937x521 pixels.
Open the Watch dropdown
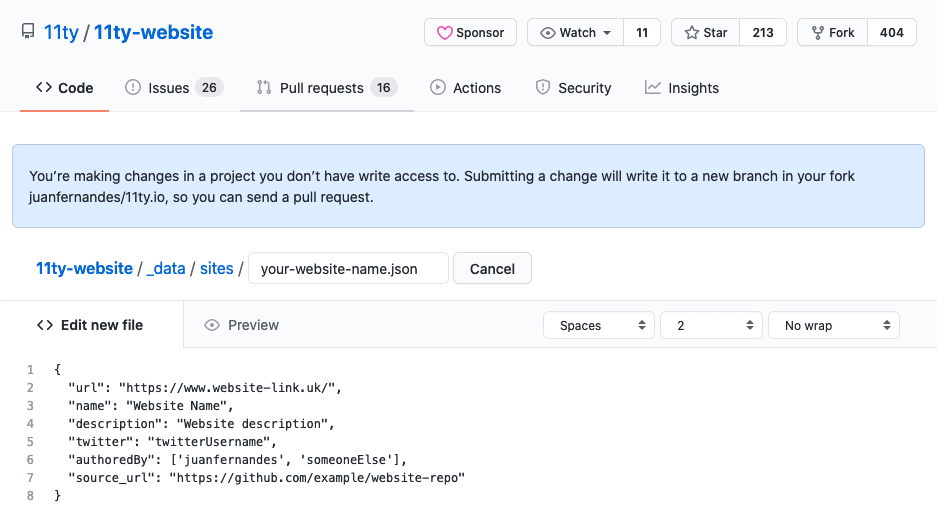[x=575, y=32]
